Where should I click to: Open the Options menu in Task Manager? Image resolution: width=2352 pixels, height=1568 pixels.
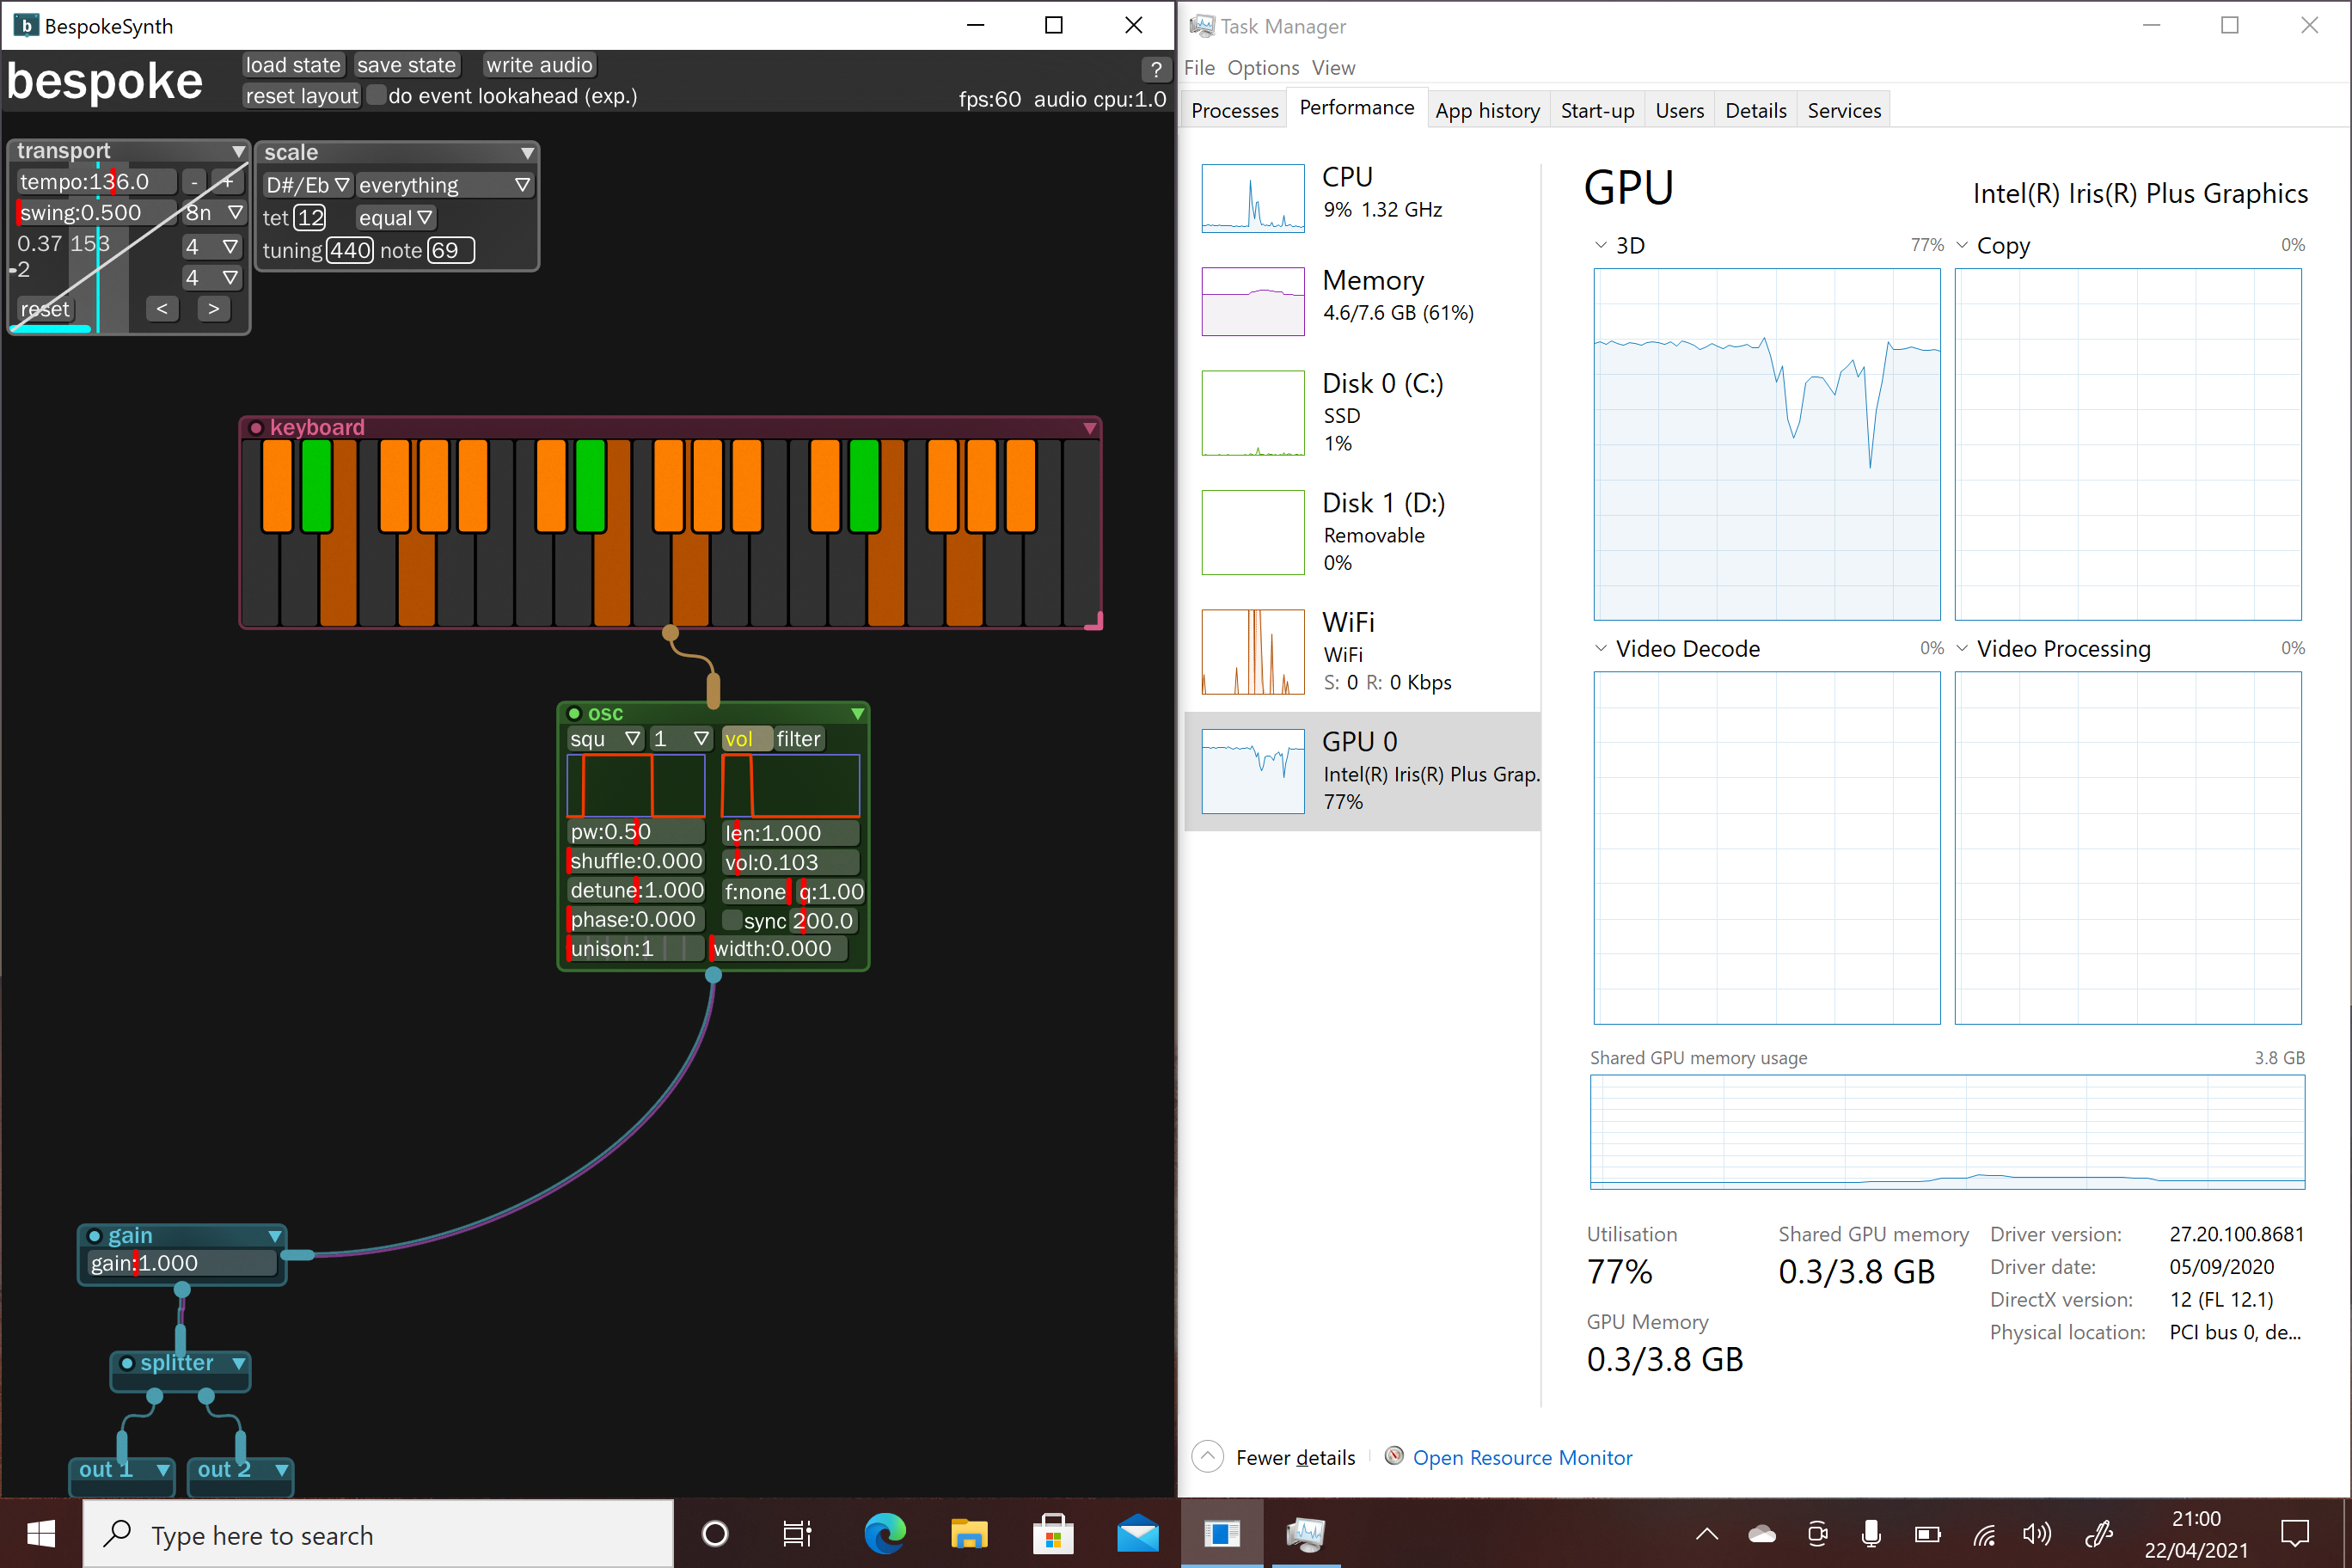pos(1262,67)
